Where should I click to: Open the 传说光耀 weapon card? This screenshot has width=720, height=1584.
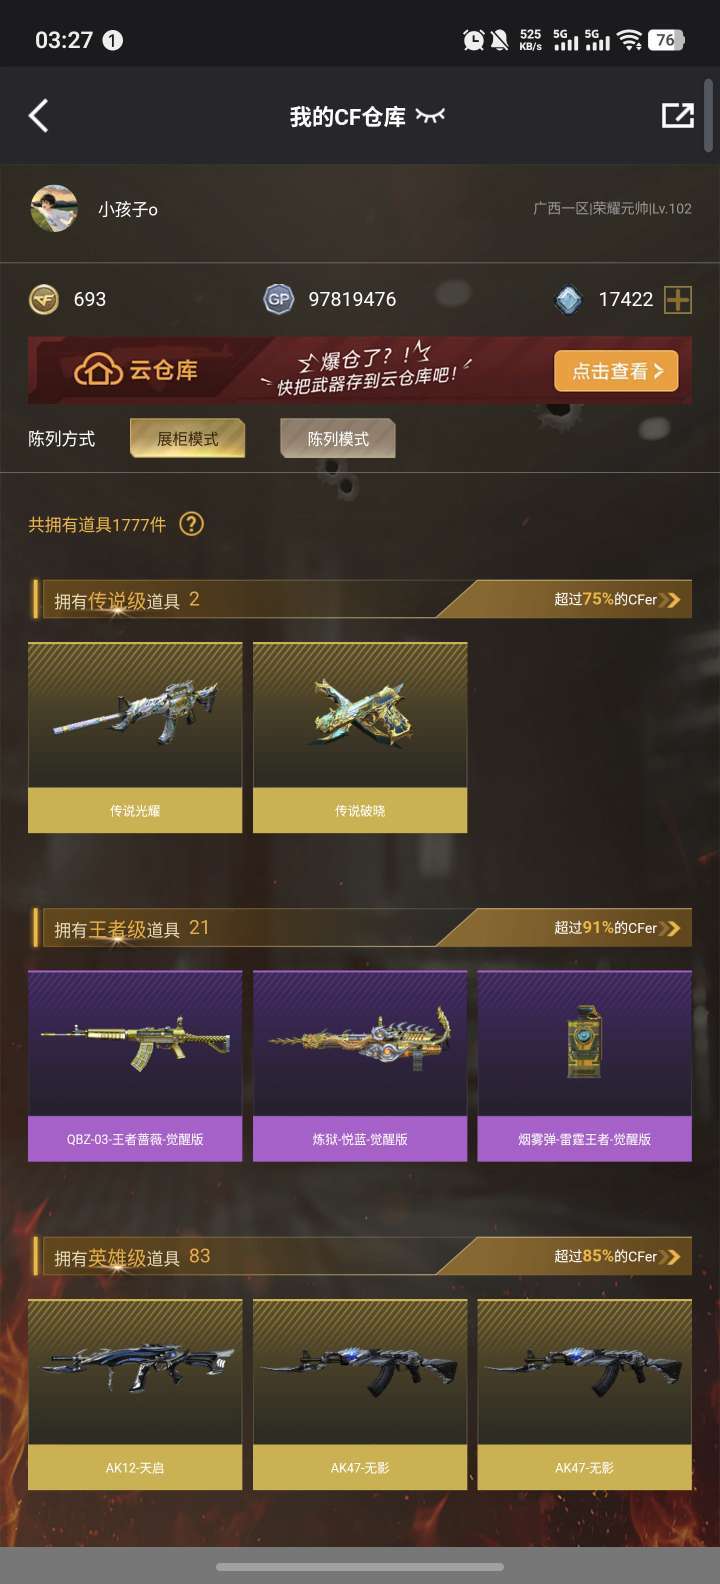[x=135, y=738]
